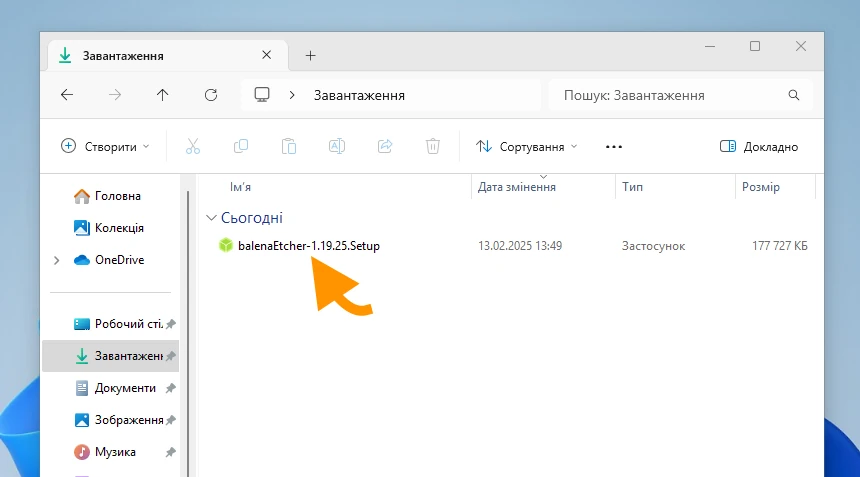Click the date 13.02.2025 13:49

pos(520,246)
